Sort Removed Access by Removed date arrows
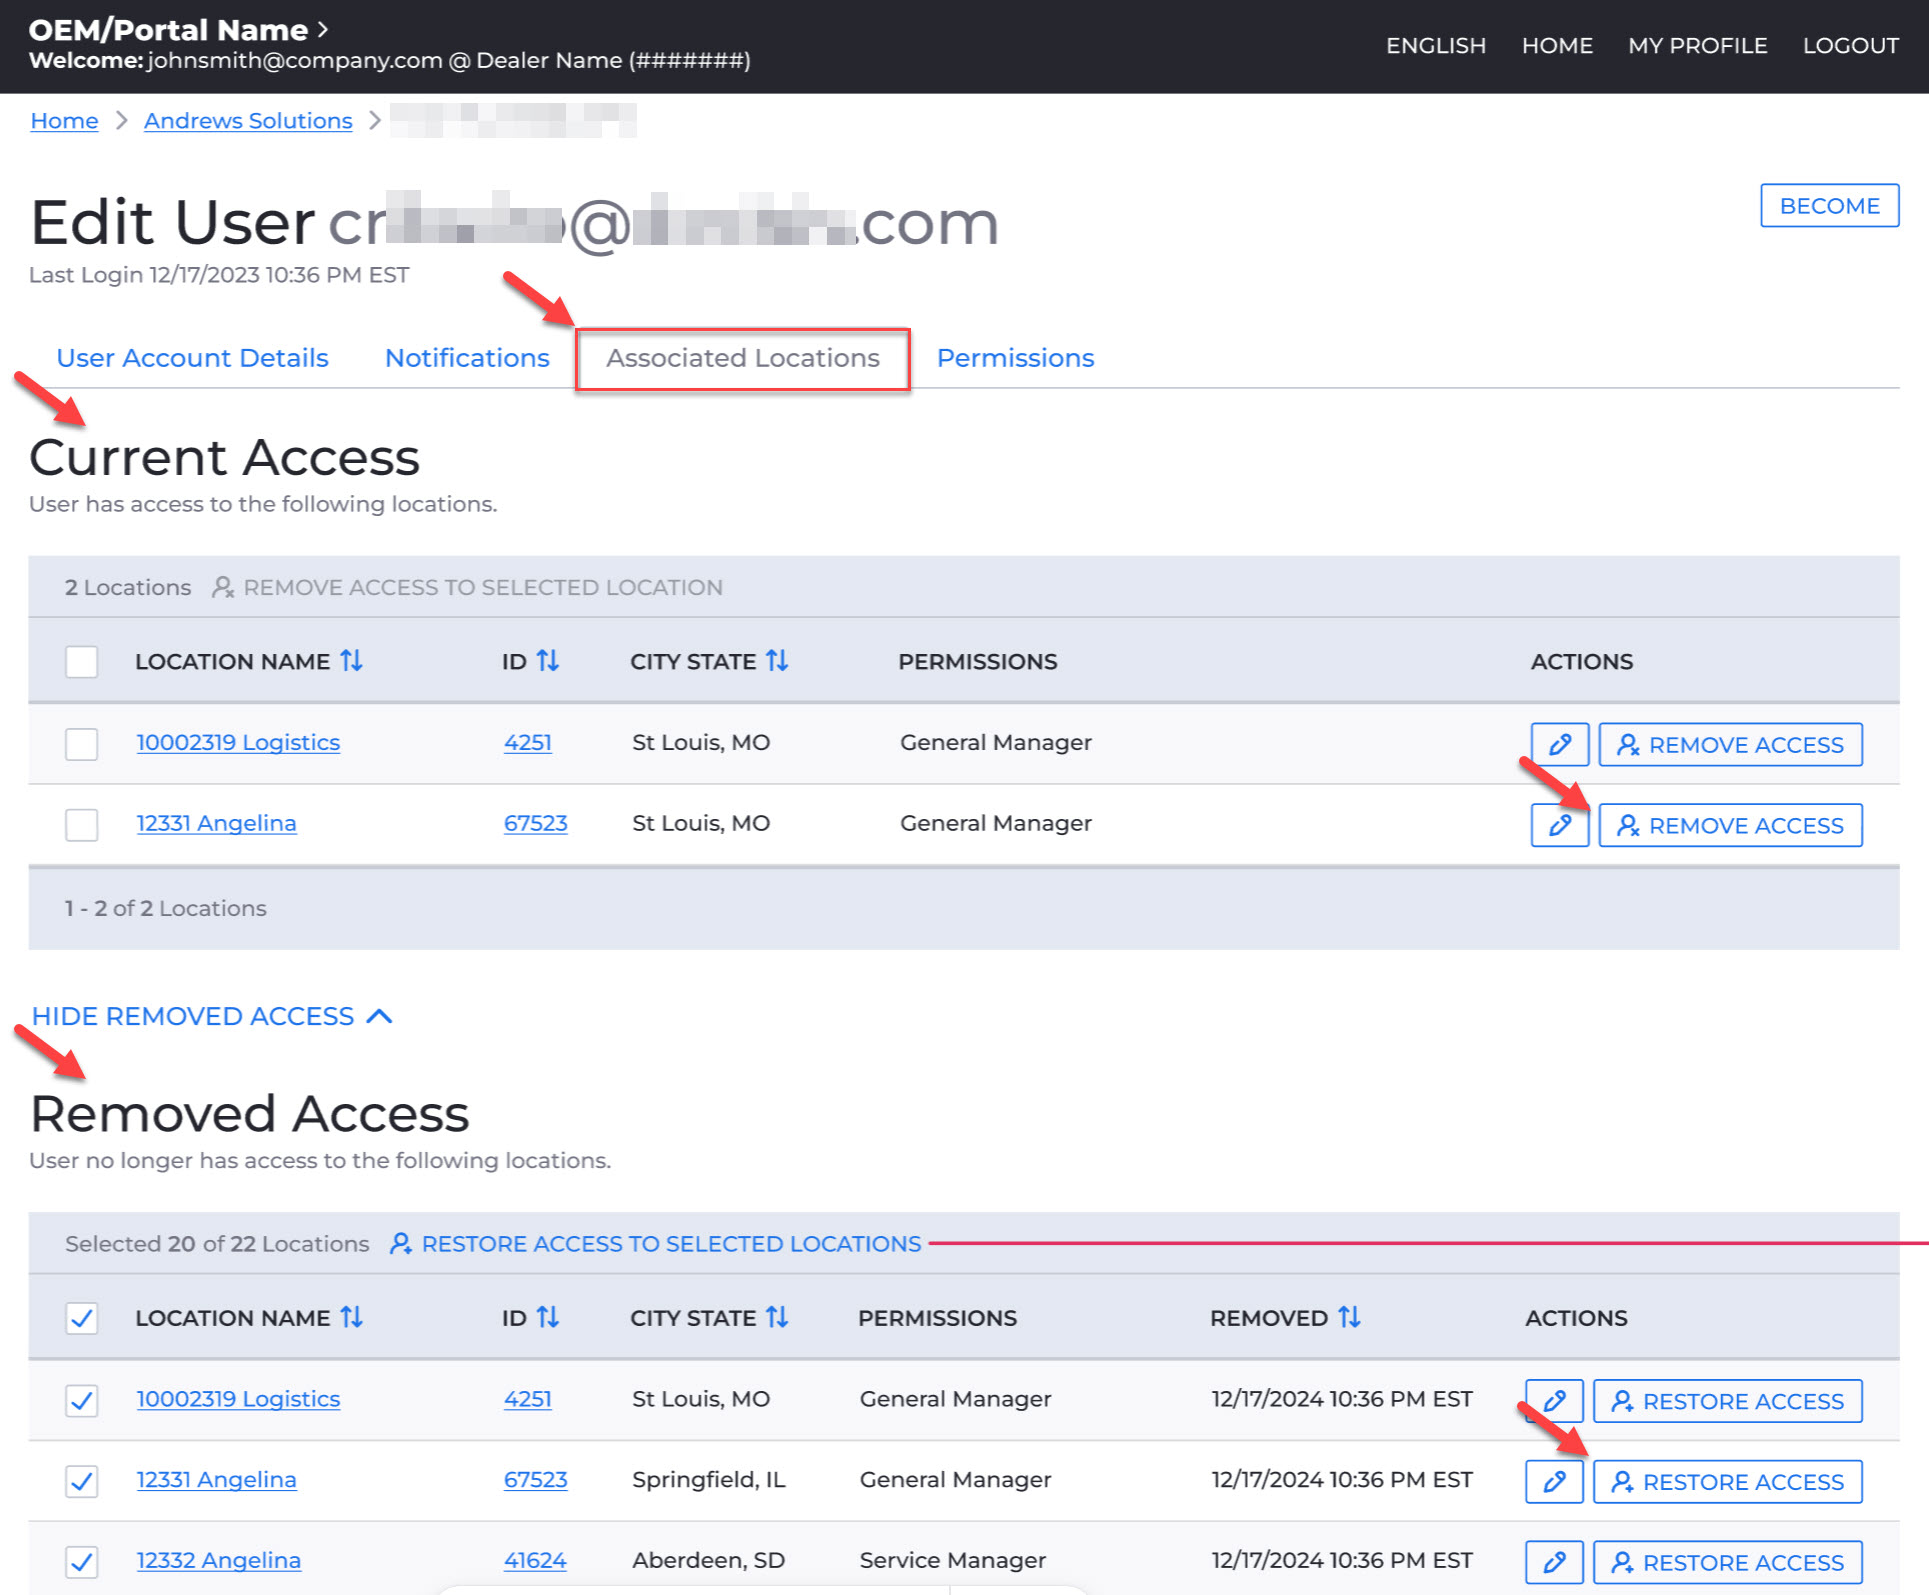This screenshot has width=1929, height=1595. point(1349,1317)
